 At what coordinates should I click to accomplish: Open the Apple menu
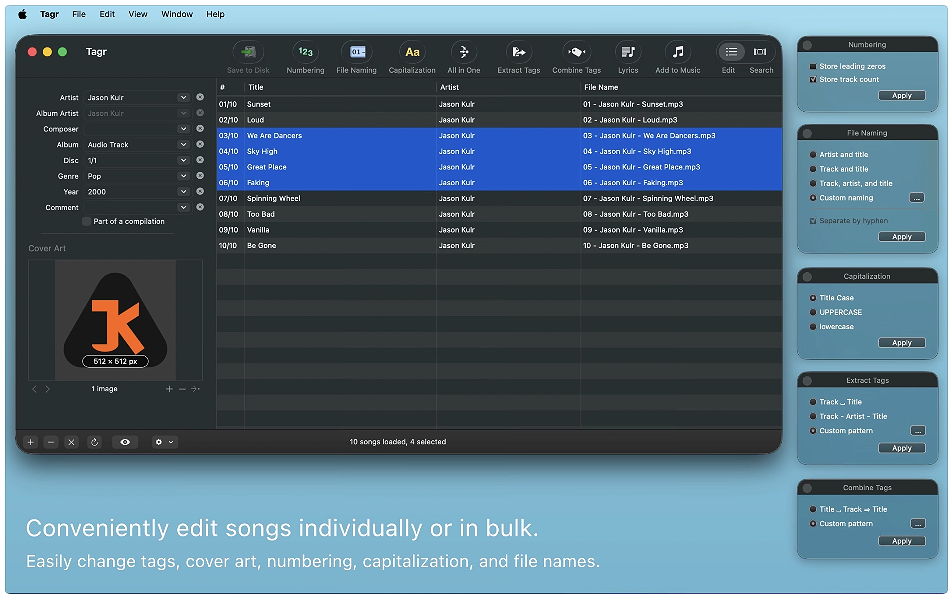22,14
